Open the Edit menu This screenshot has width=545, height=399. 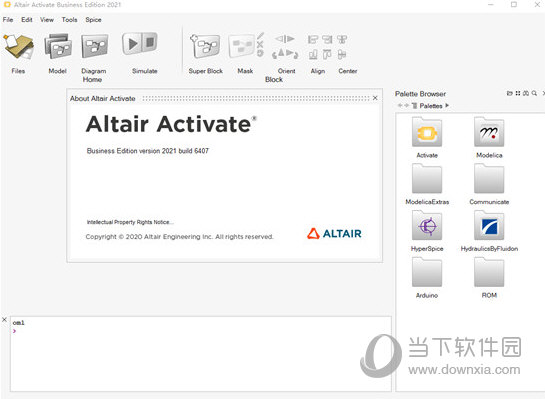27,20
